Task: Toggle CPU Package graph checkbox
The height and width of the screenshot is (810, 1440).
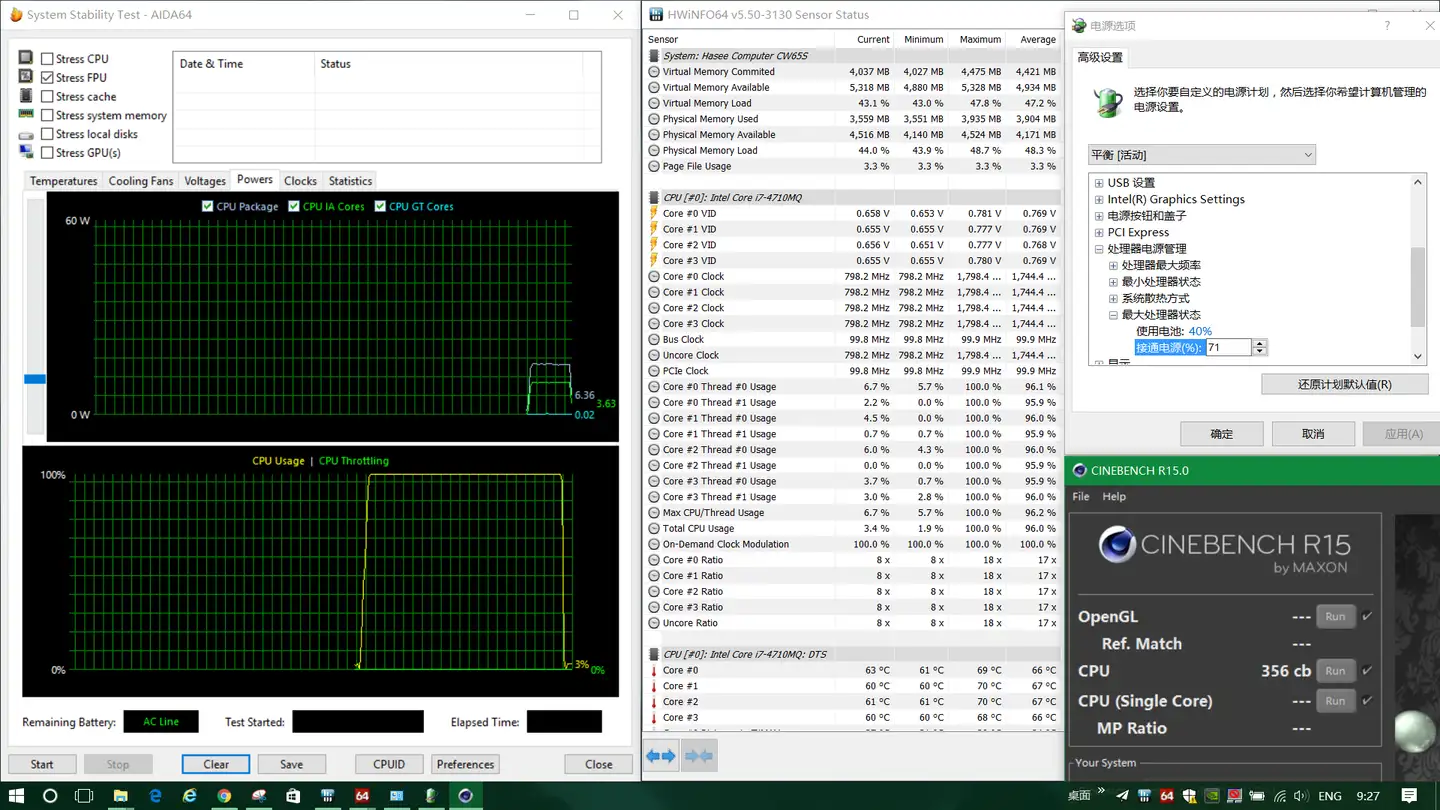Action: tap(207, 206)
